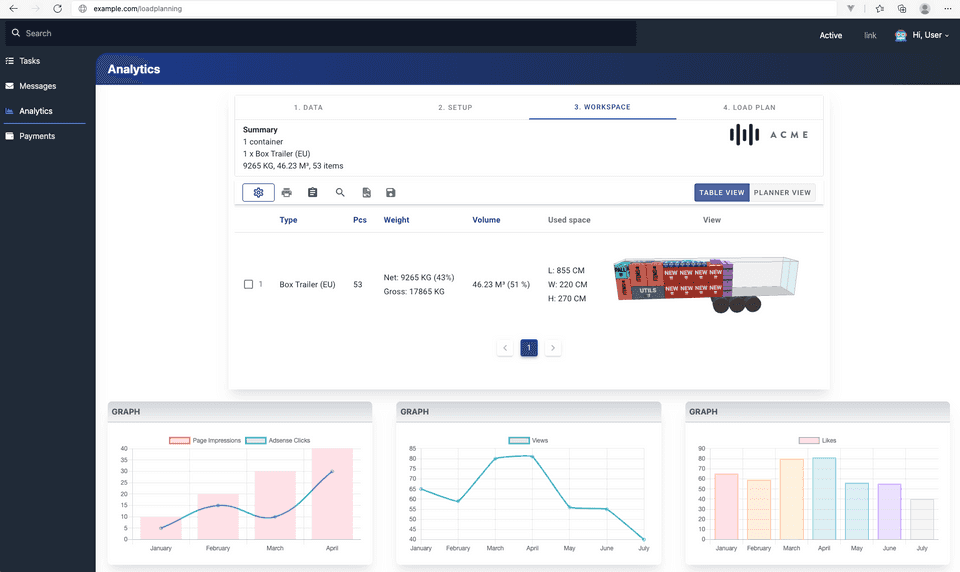Image resolution: width=960 pixels, height=572 pixels.
Task: Click the 'link' item in header
Action: click(x=870, y=36)
